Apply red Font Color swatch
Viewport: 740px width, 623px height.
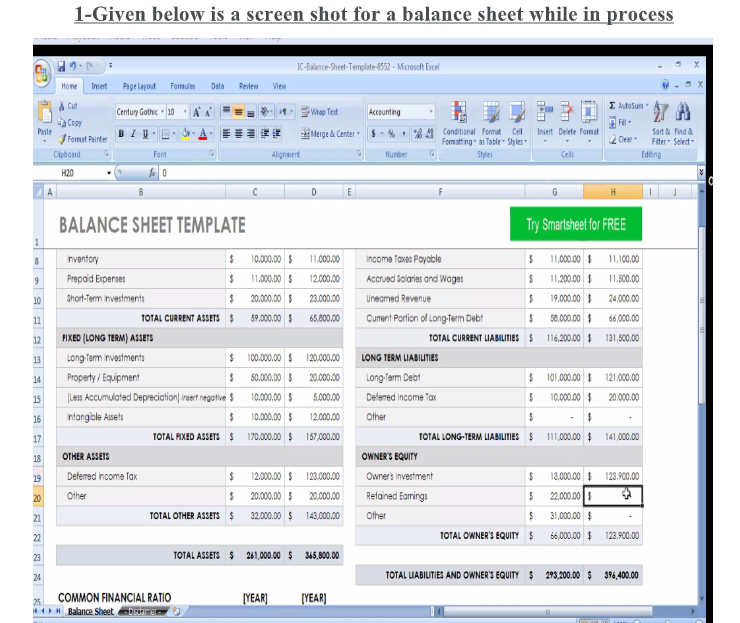tap(203, 134)
